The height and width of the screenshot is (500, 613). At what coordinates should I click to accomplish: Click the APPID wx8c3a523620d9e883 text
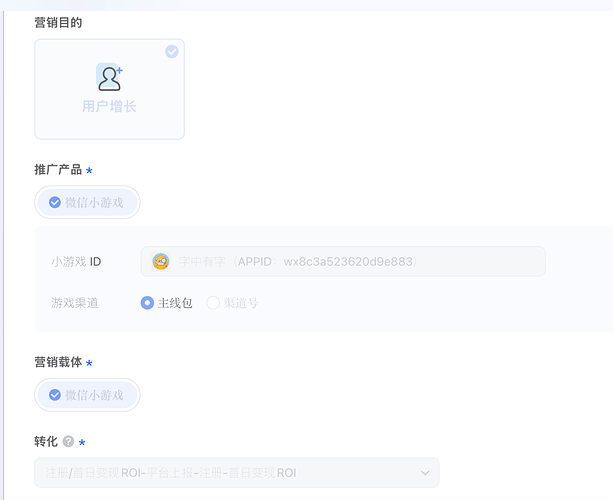[x=326, y=262]
